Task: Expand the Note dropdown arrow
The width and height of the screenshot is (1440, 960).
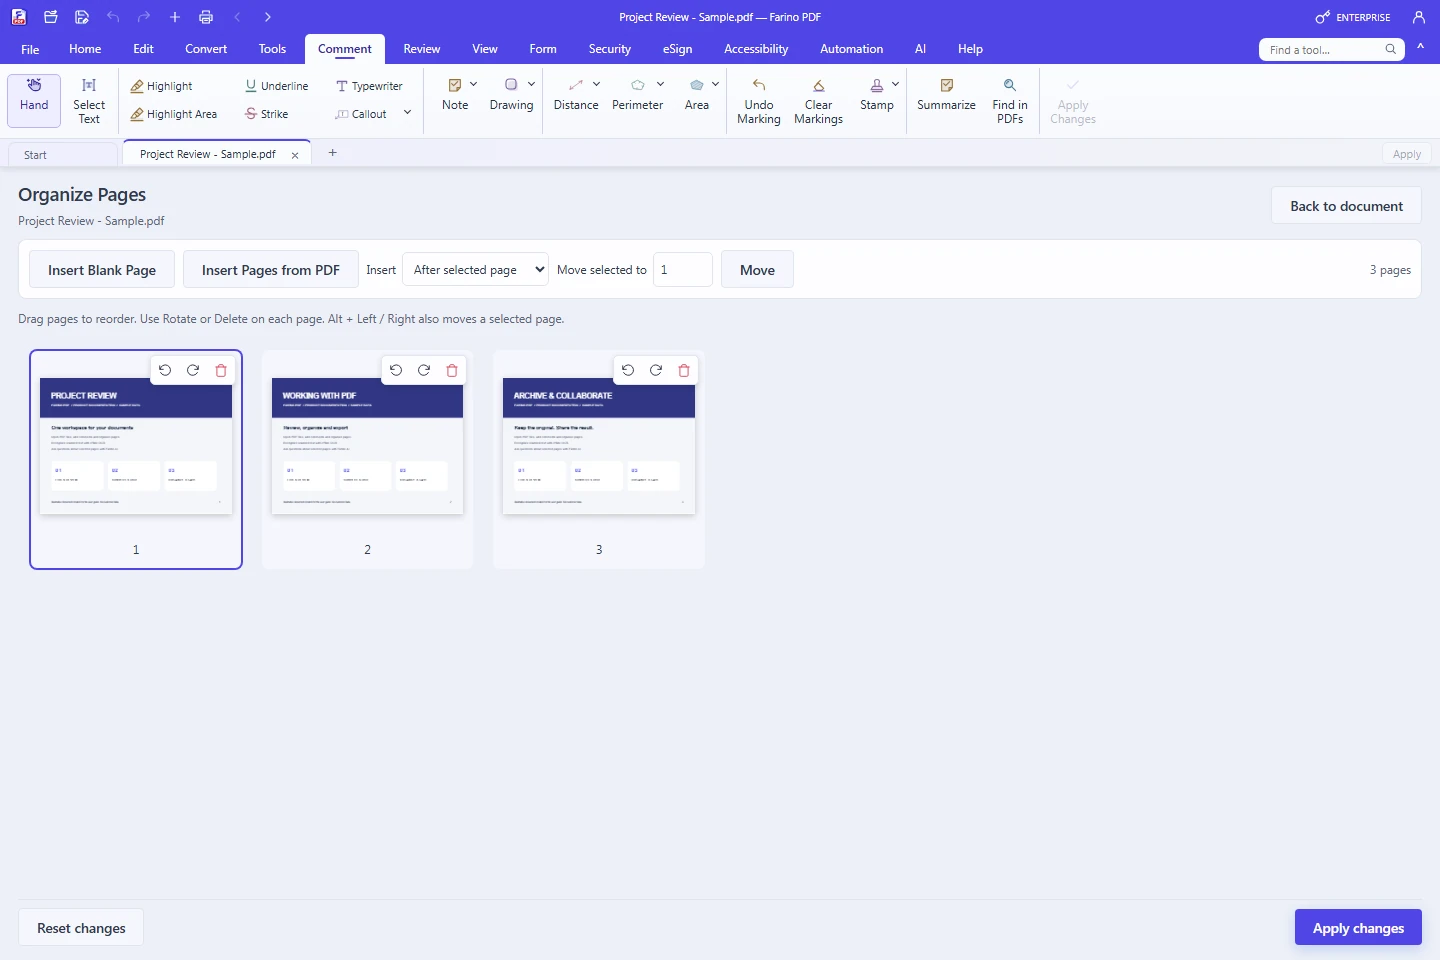Action: (473, 84)
